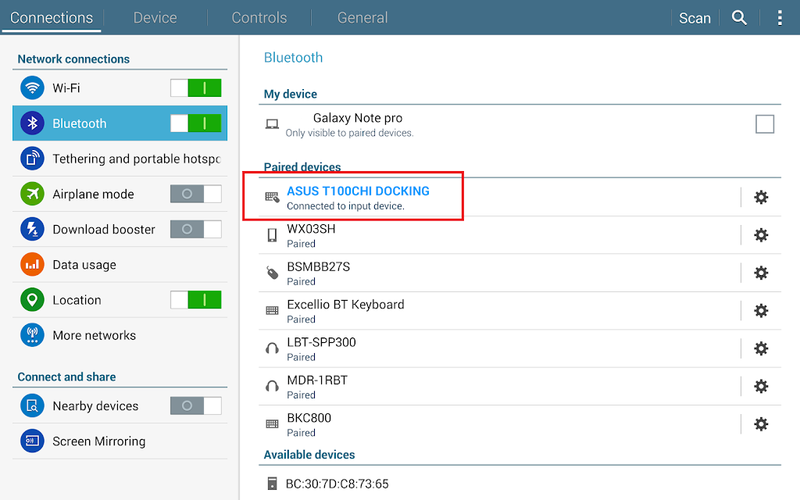The width and height of the screenshot is (800, 500).
Task: Open settings gear for LBT-SPP300
Action: coord(761,348)
